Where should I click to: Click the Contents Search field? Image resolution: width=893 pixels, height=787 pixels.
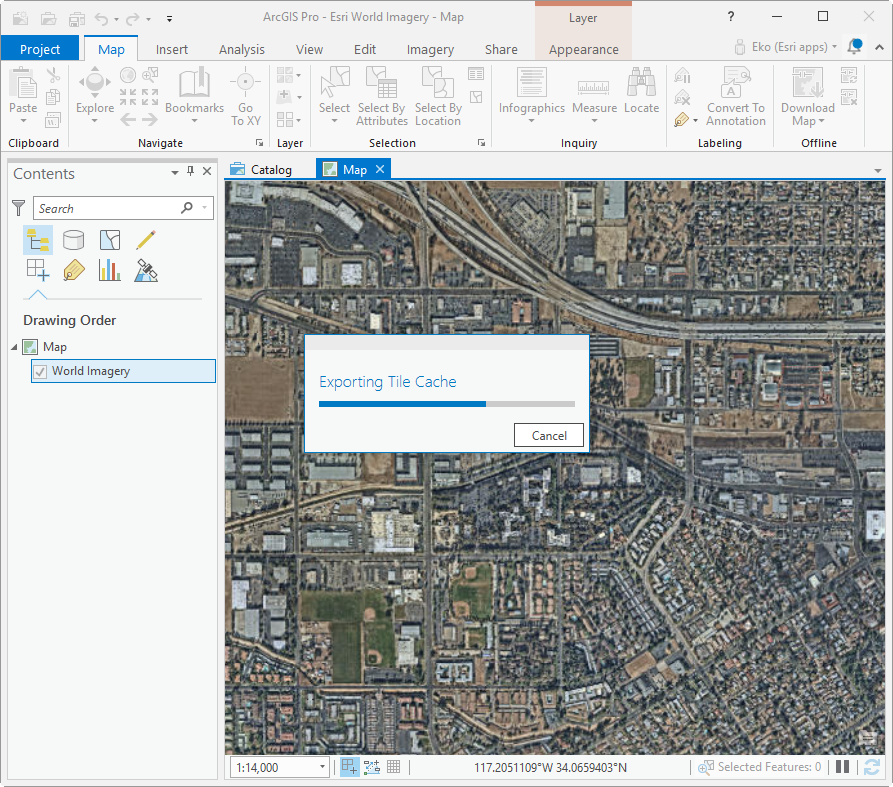[123, 208]
